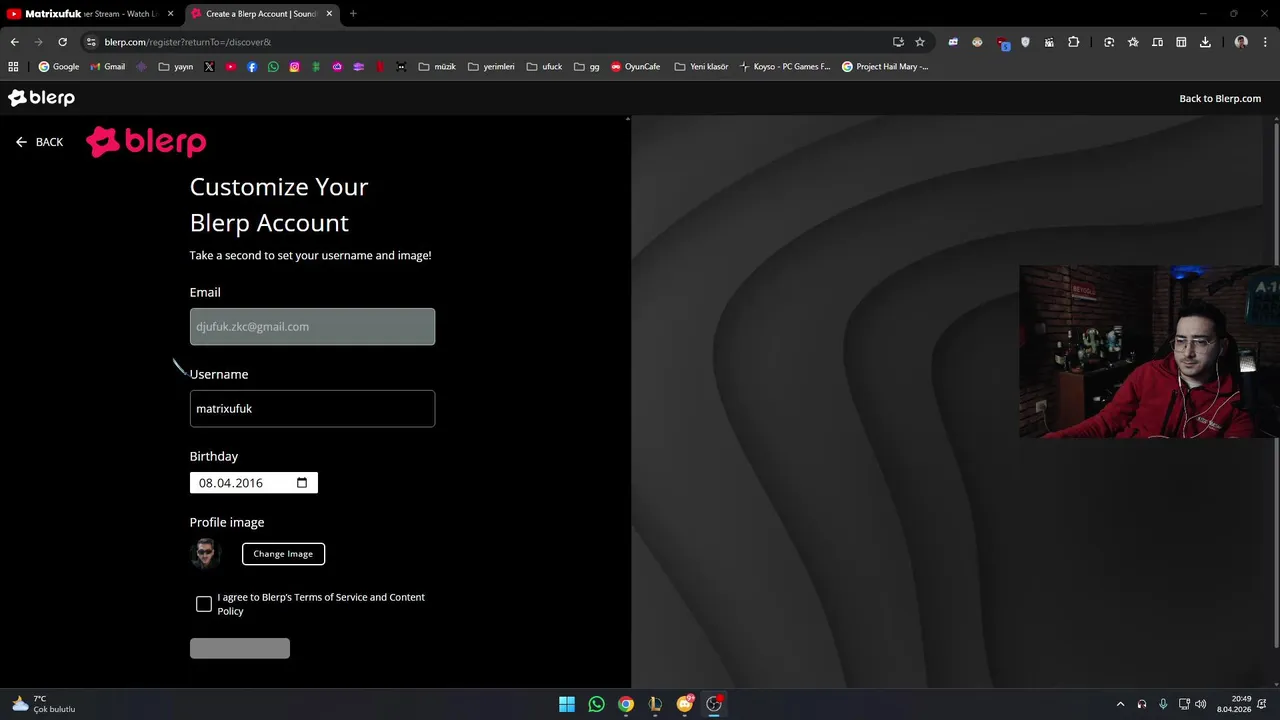Open the Gmail bookmark
This screenshot has height=720, width=1280.
[x=108, y=67]
